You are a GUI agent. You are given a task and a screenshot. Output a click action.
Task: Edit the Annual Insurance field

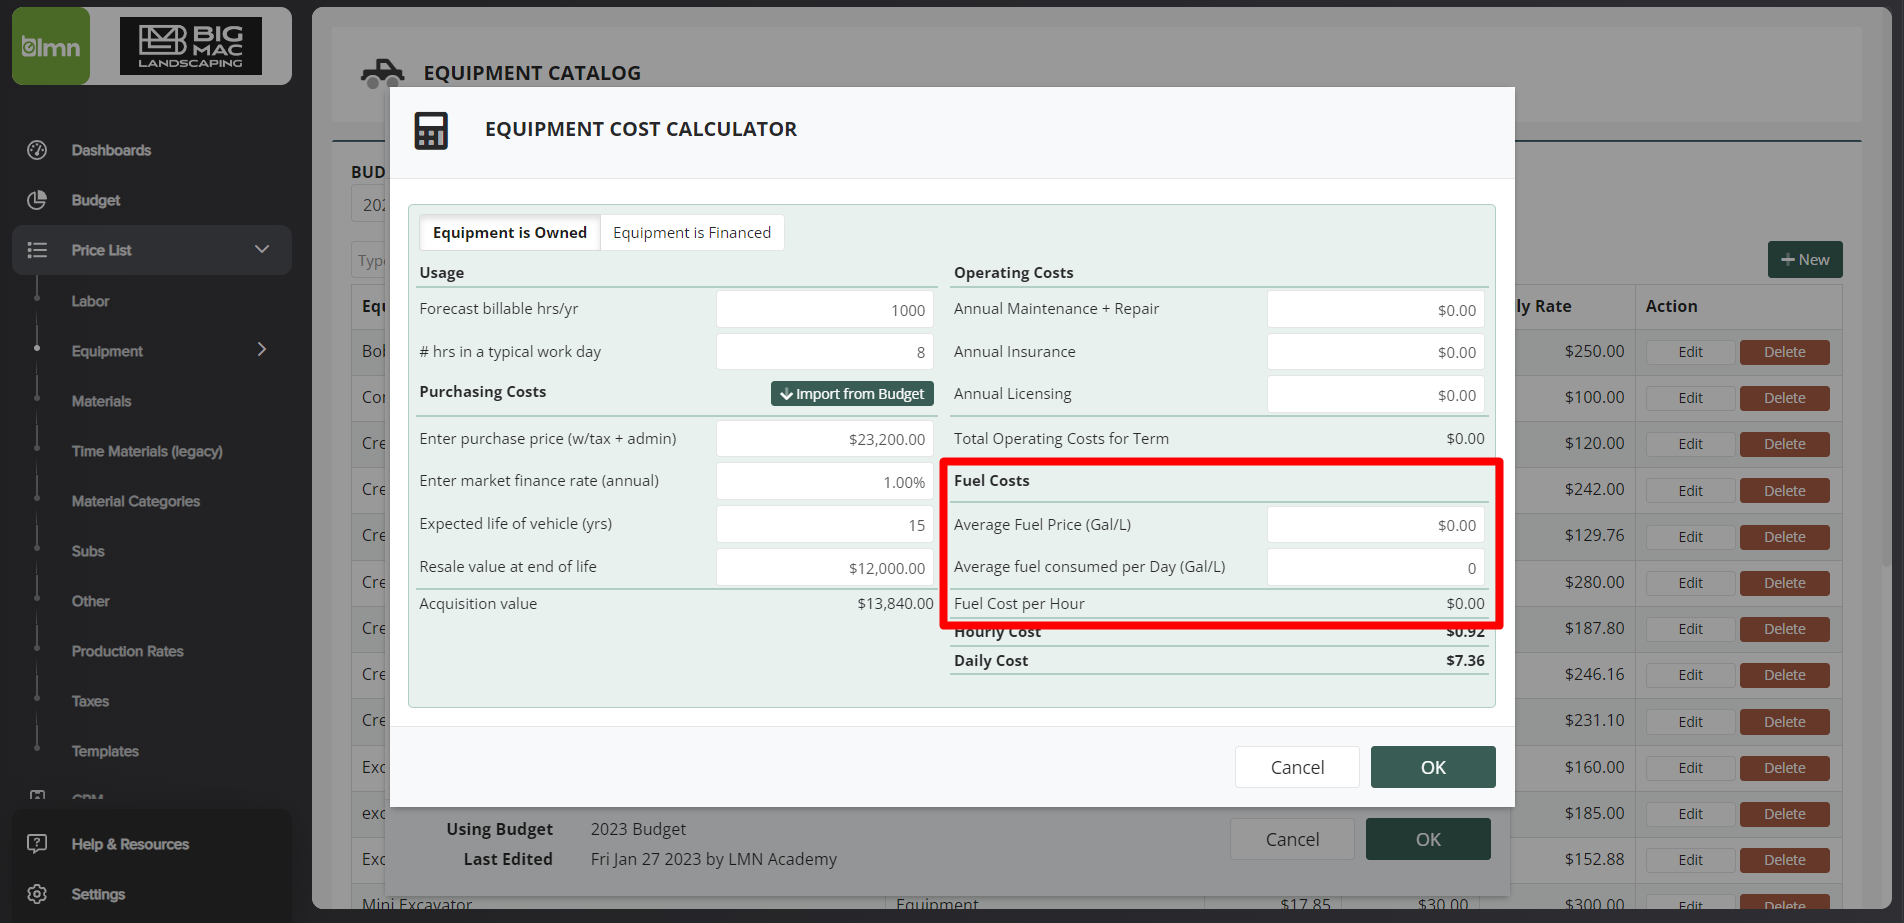click(1376, 352)
